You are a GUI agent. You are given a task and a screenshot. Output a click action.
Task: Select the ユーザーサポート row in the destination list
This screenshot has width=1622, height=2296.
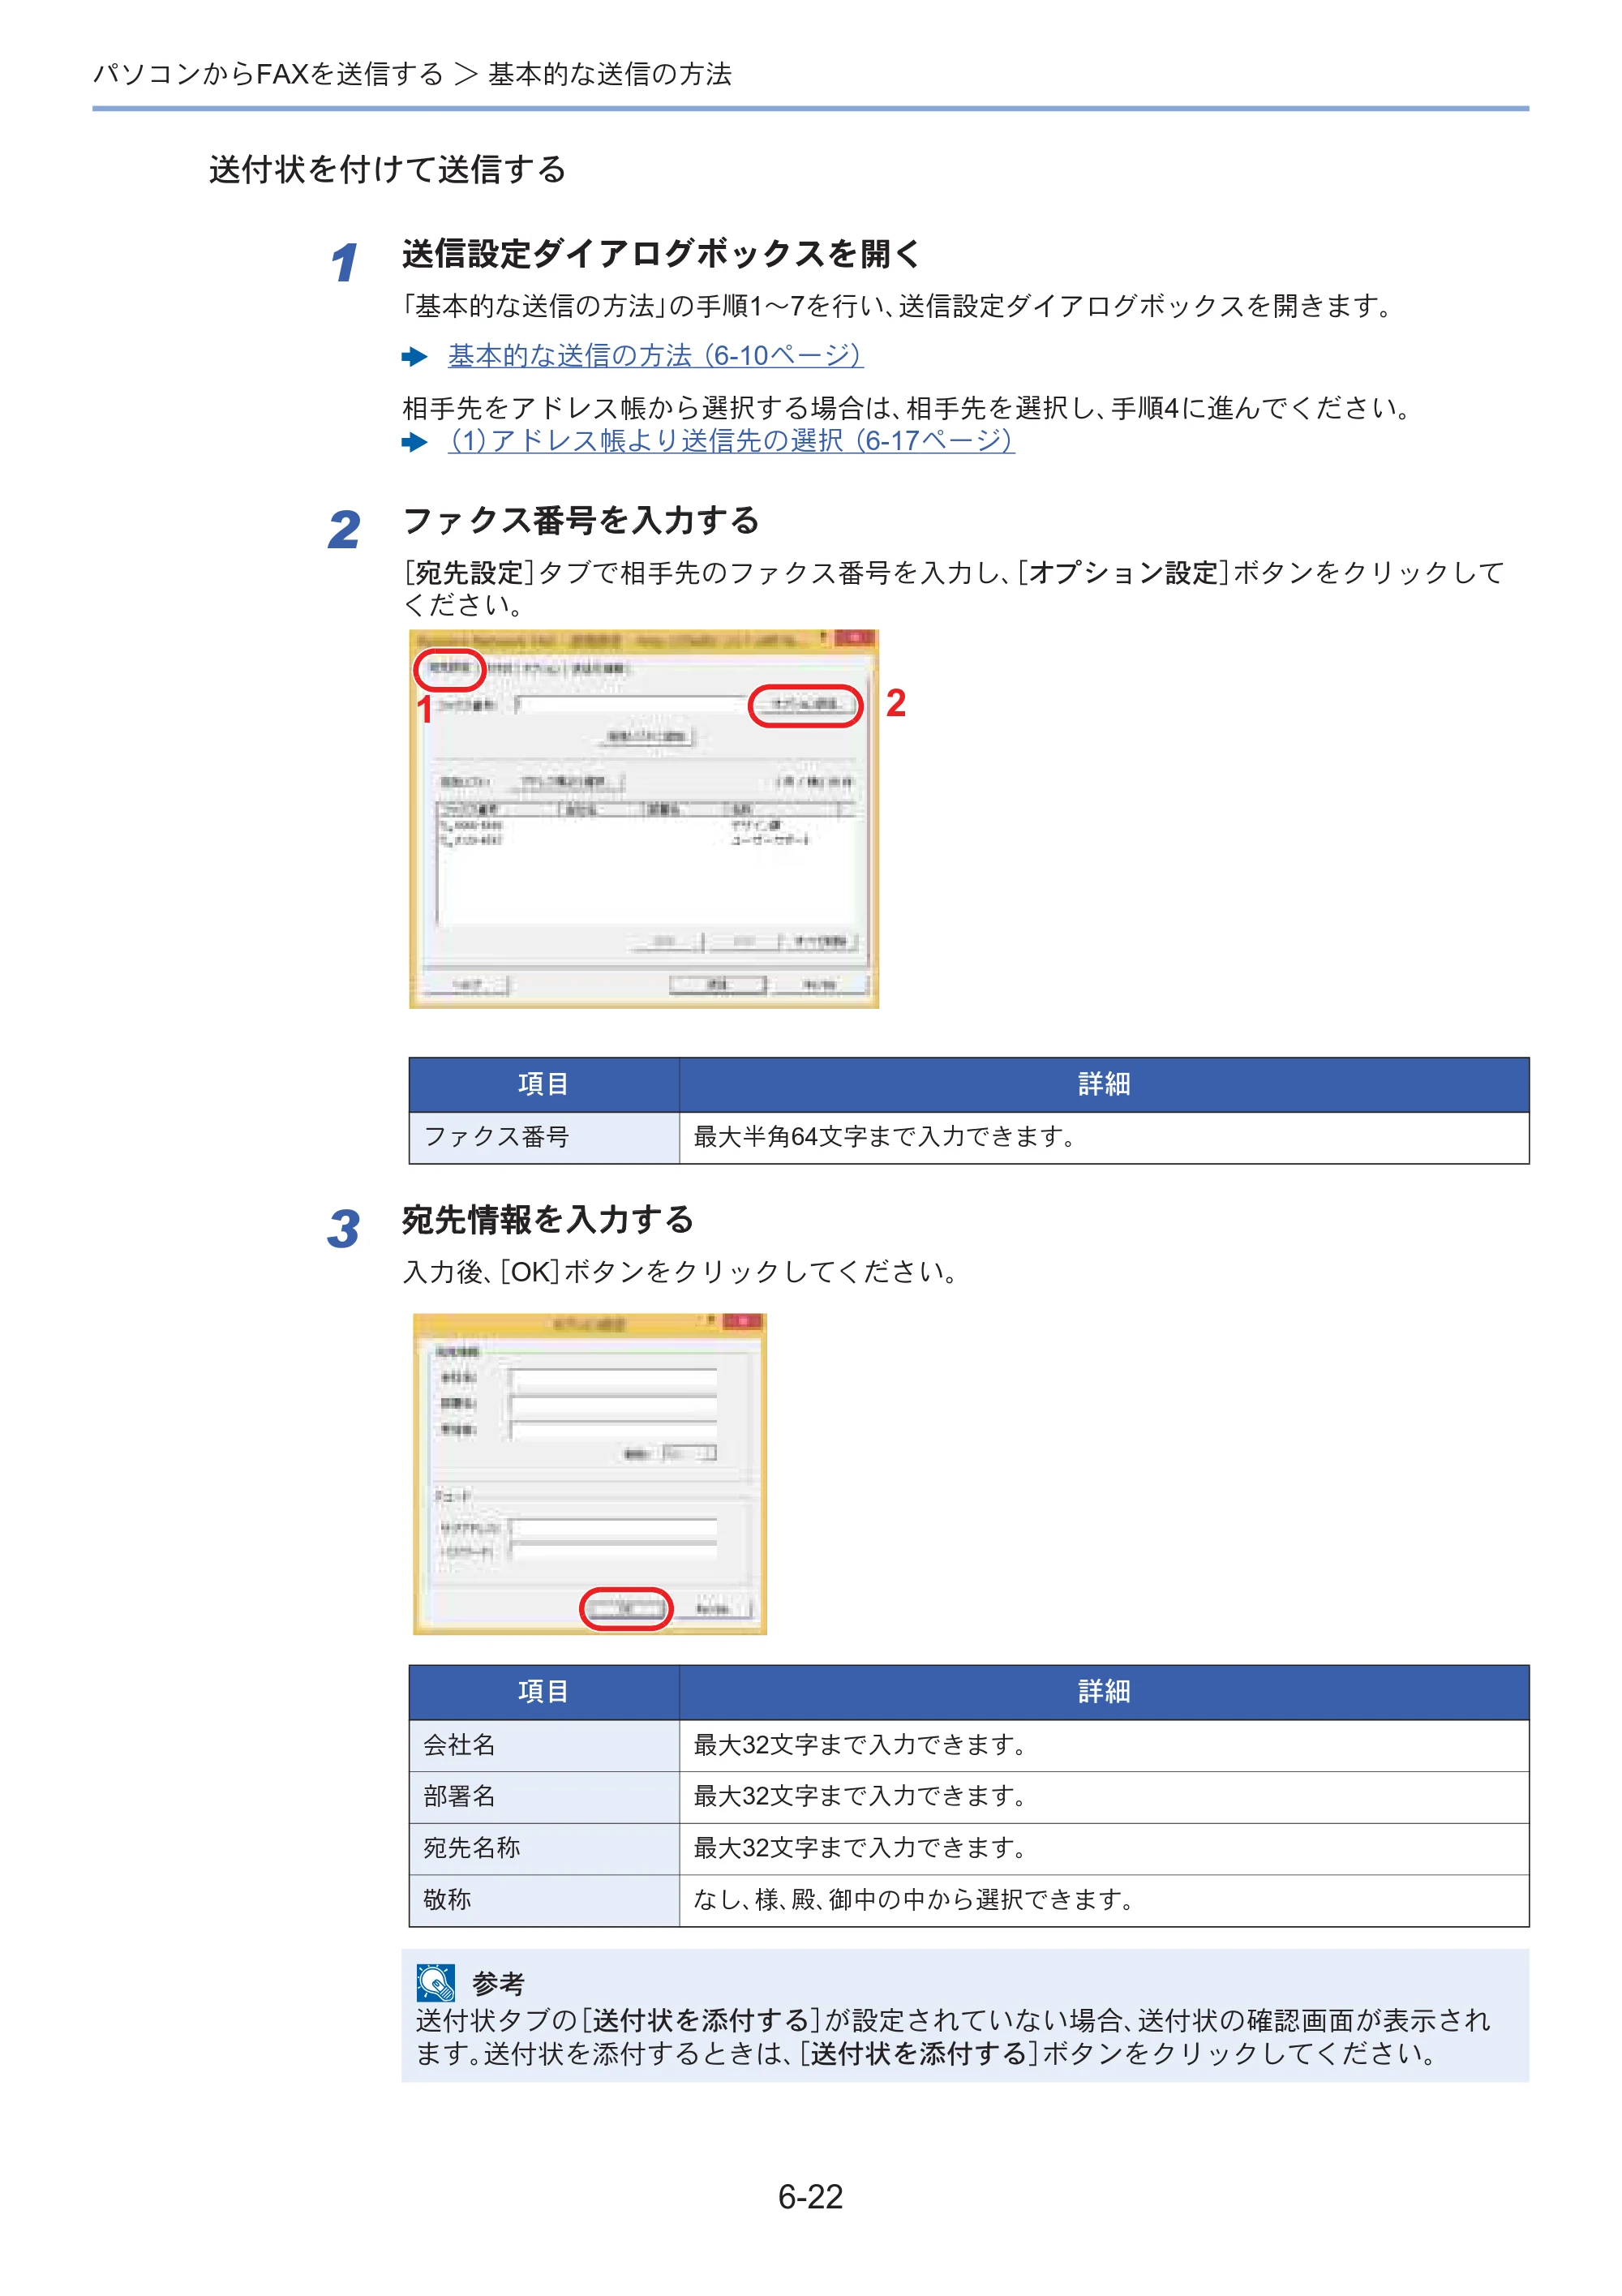click(646, 841)
